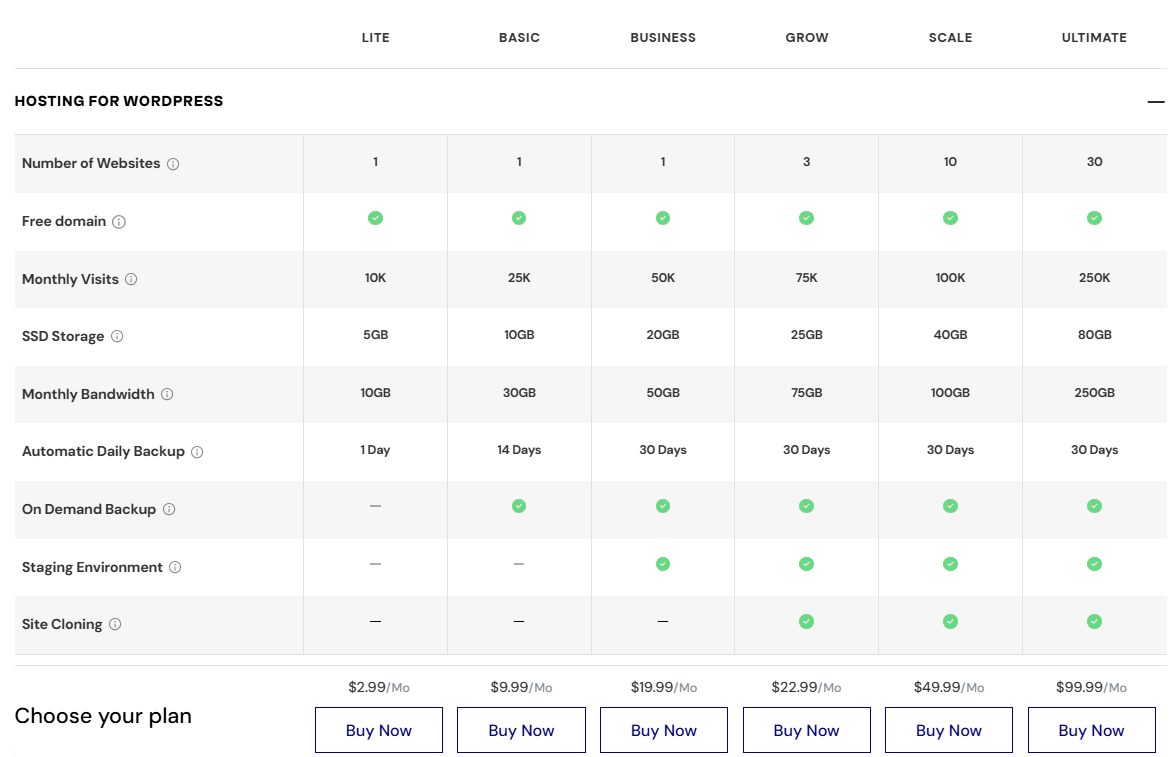Click Buy Now for the Scale plan
Screen dimensions: 1173x757
[949, 730]
